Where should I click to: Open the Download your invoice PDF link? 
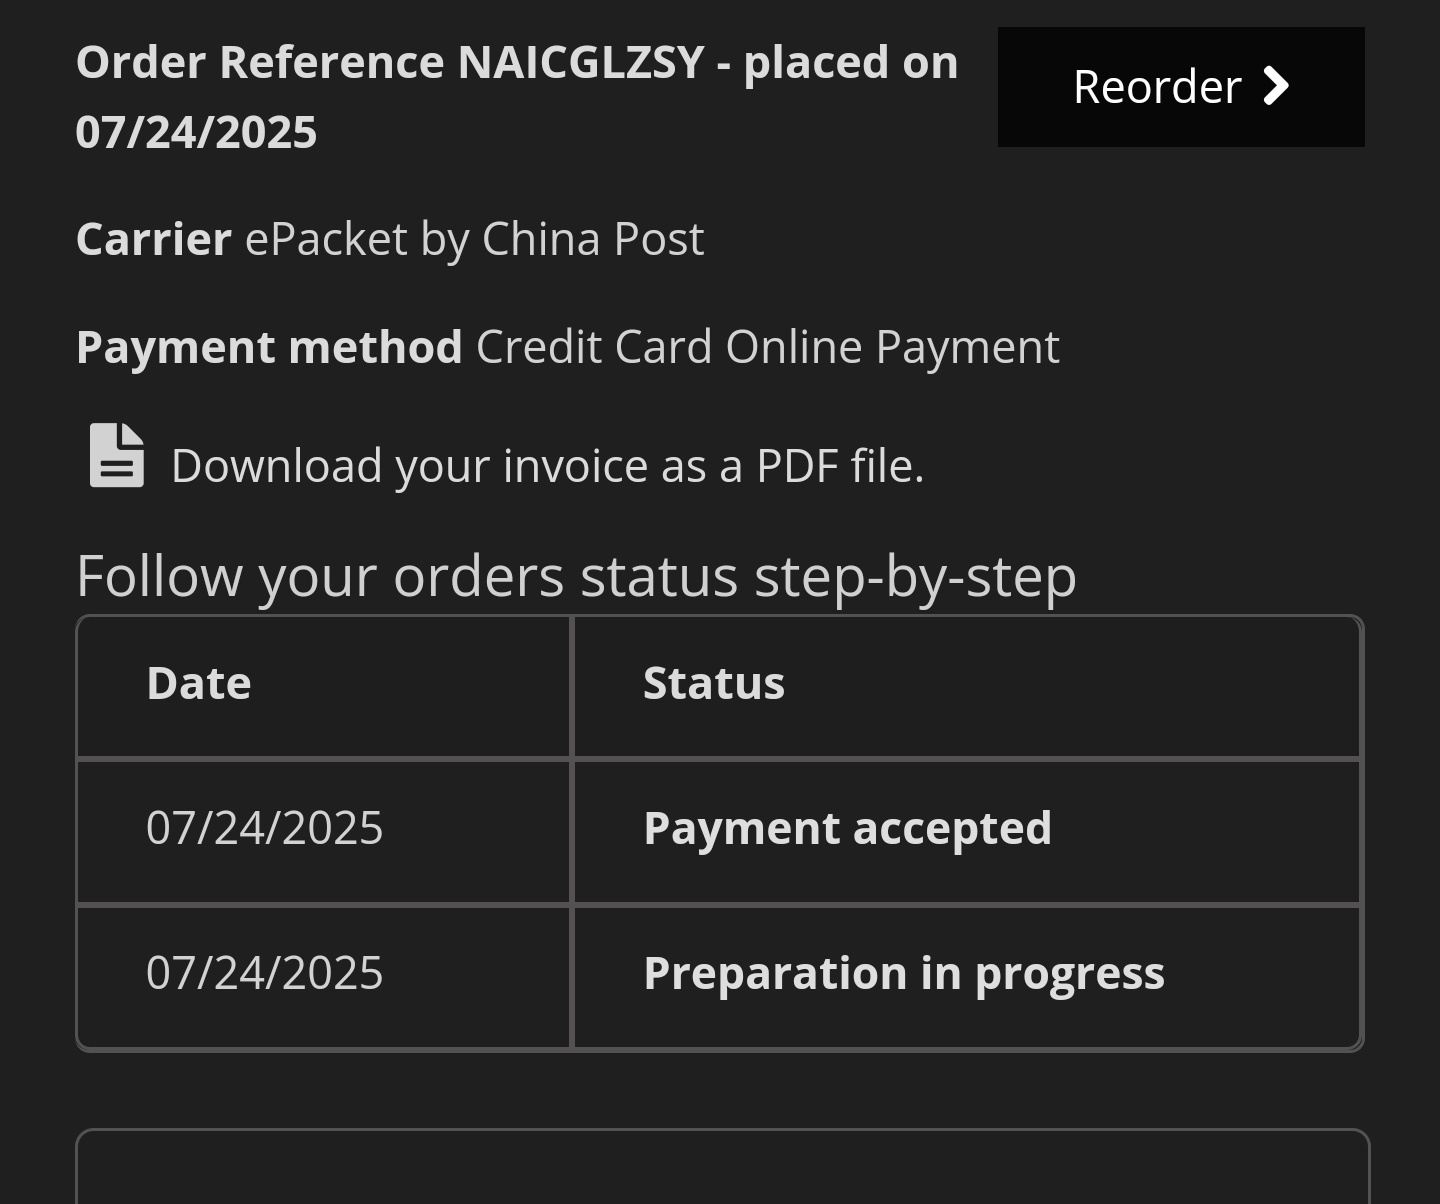547,466
